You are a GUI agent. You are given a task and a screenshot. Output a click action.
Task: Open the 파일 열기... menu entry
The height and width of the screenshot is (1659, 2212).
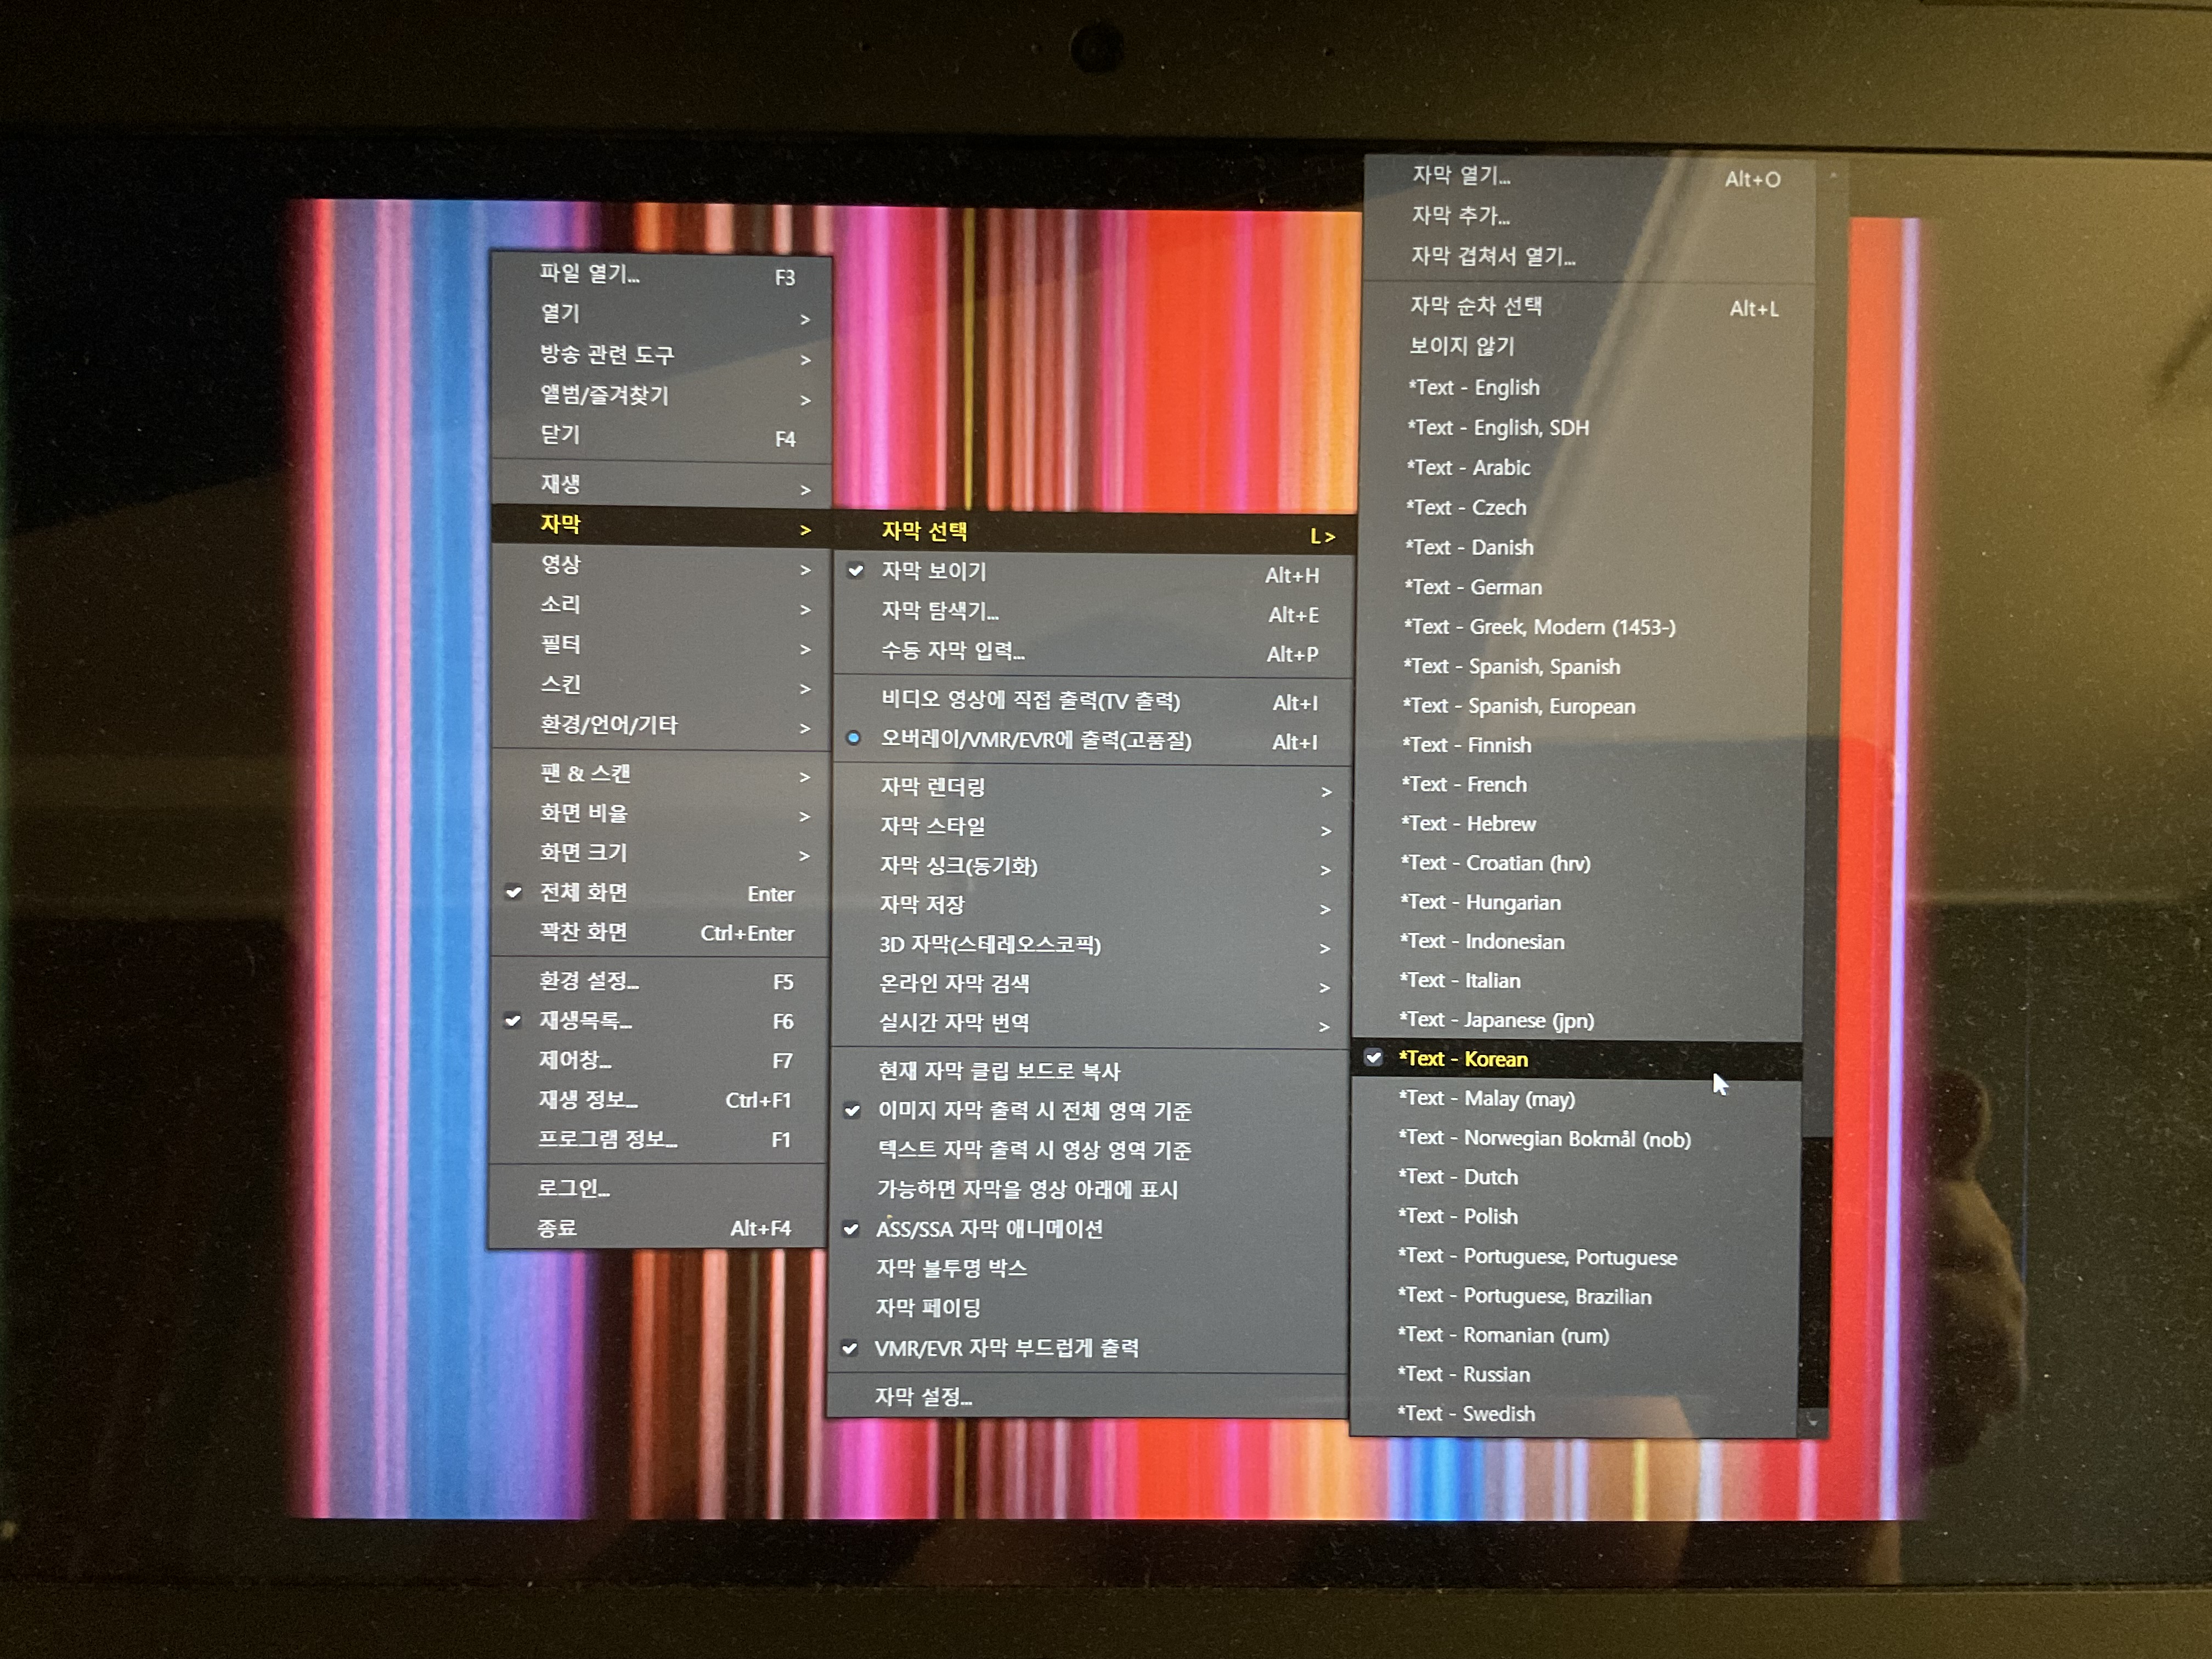pos(662,275)
